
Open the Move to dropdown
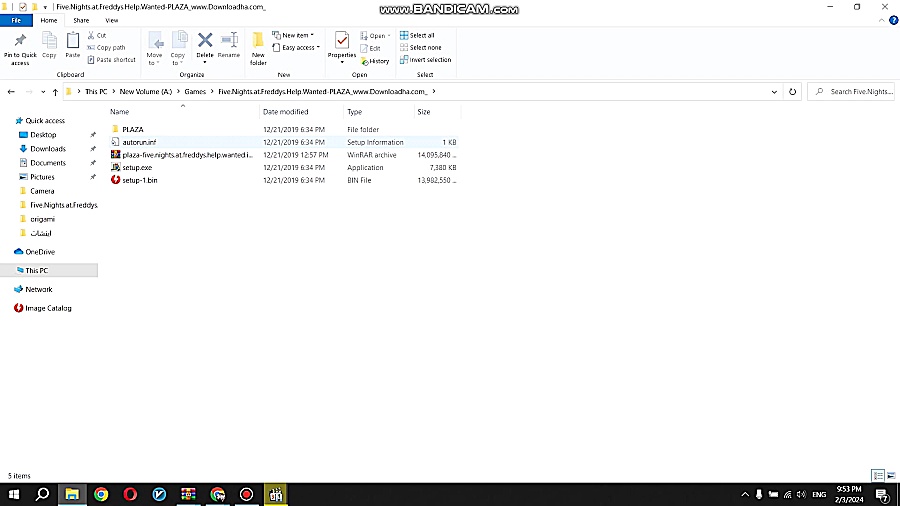coord(154,48)
